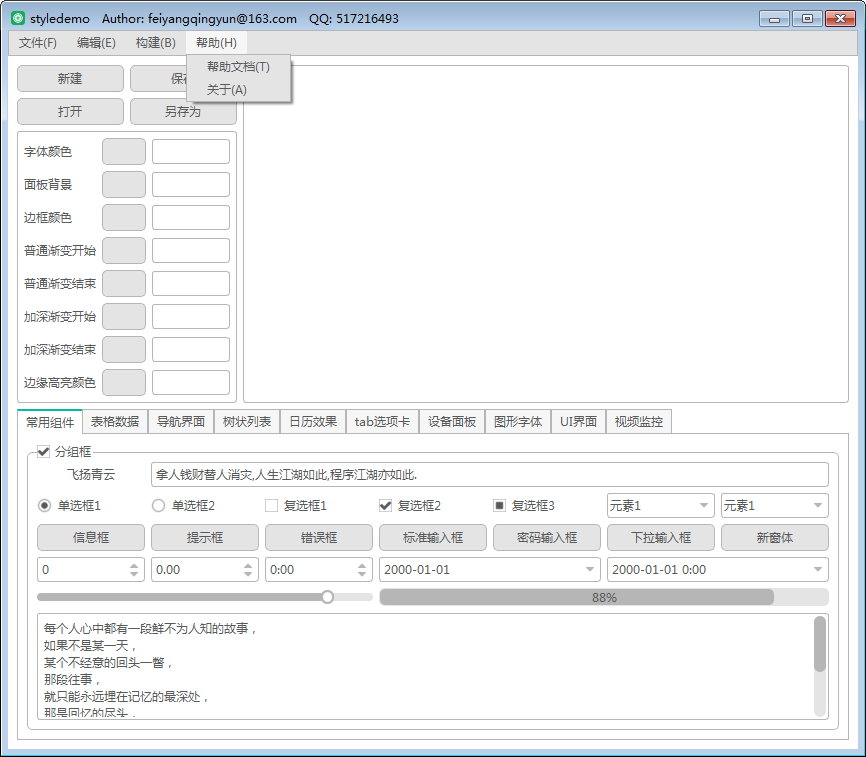Toggle the 复选框3 tri-state checkbox
Screen dimensions: 866x757
tap(500, 506)
